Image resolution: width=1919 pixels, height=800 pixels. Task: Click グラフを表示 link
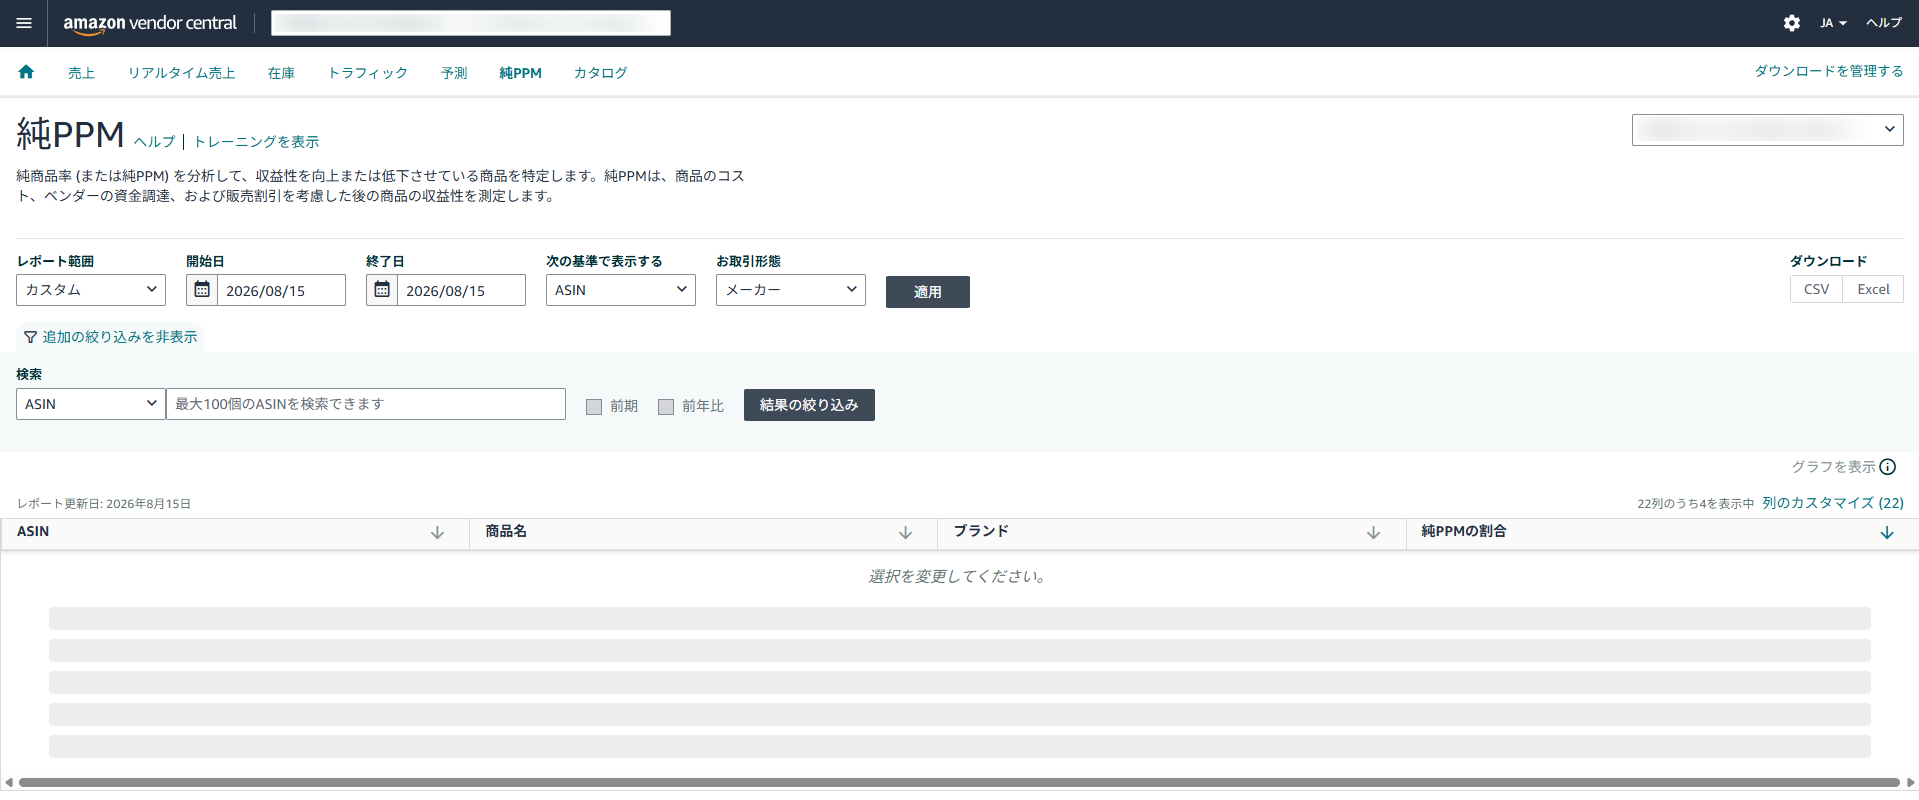tap(1833, 467)
